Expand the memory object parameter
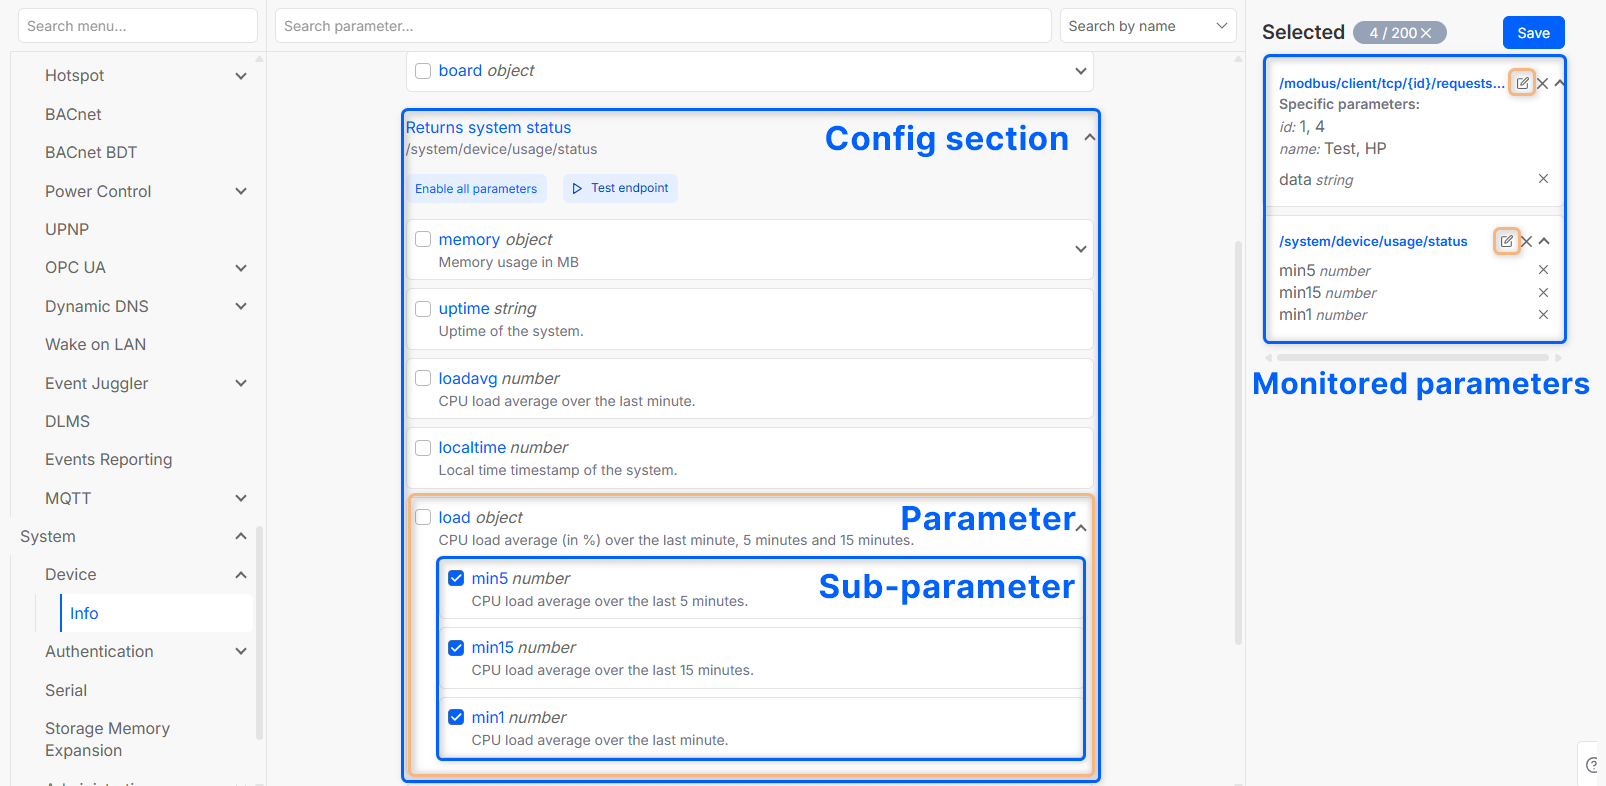Image resolution: width=1606 pixels, height=786 pixels. tap(1080, 249)
